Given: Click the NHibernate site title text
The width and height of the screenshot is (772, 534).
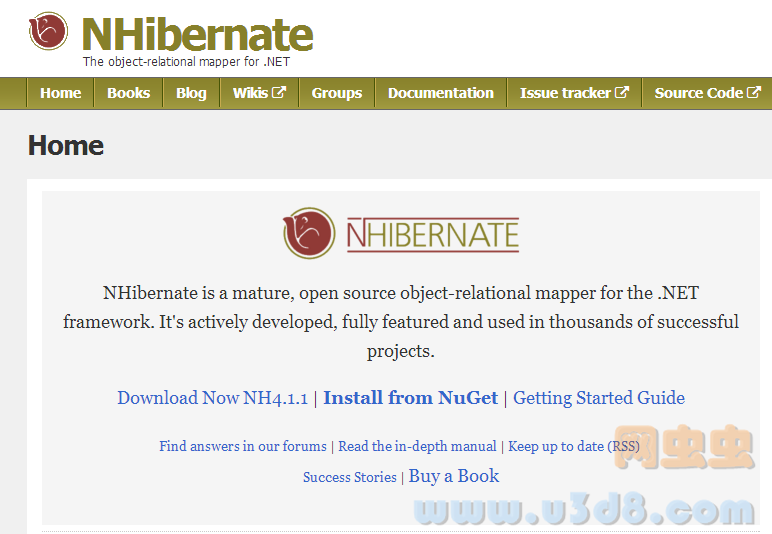Looking at the screenshot, I should tap(197, 34).
